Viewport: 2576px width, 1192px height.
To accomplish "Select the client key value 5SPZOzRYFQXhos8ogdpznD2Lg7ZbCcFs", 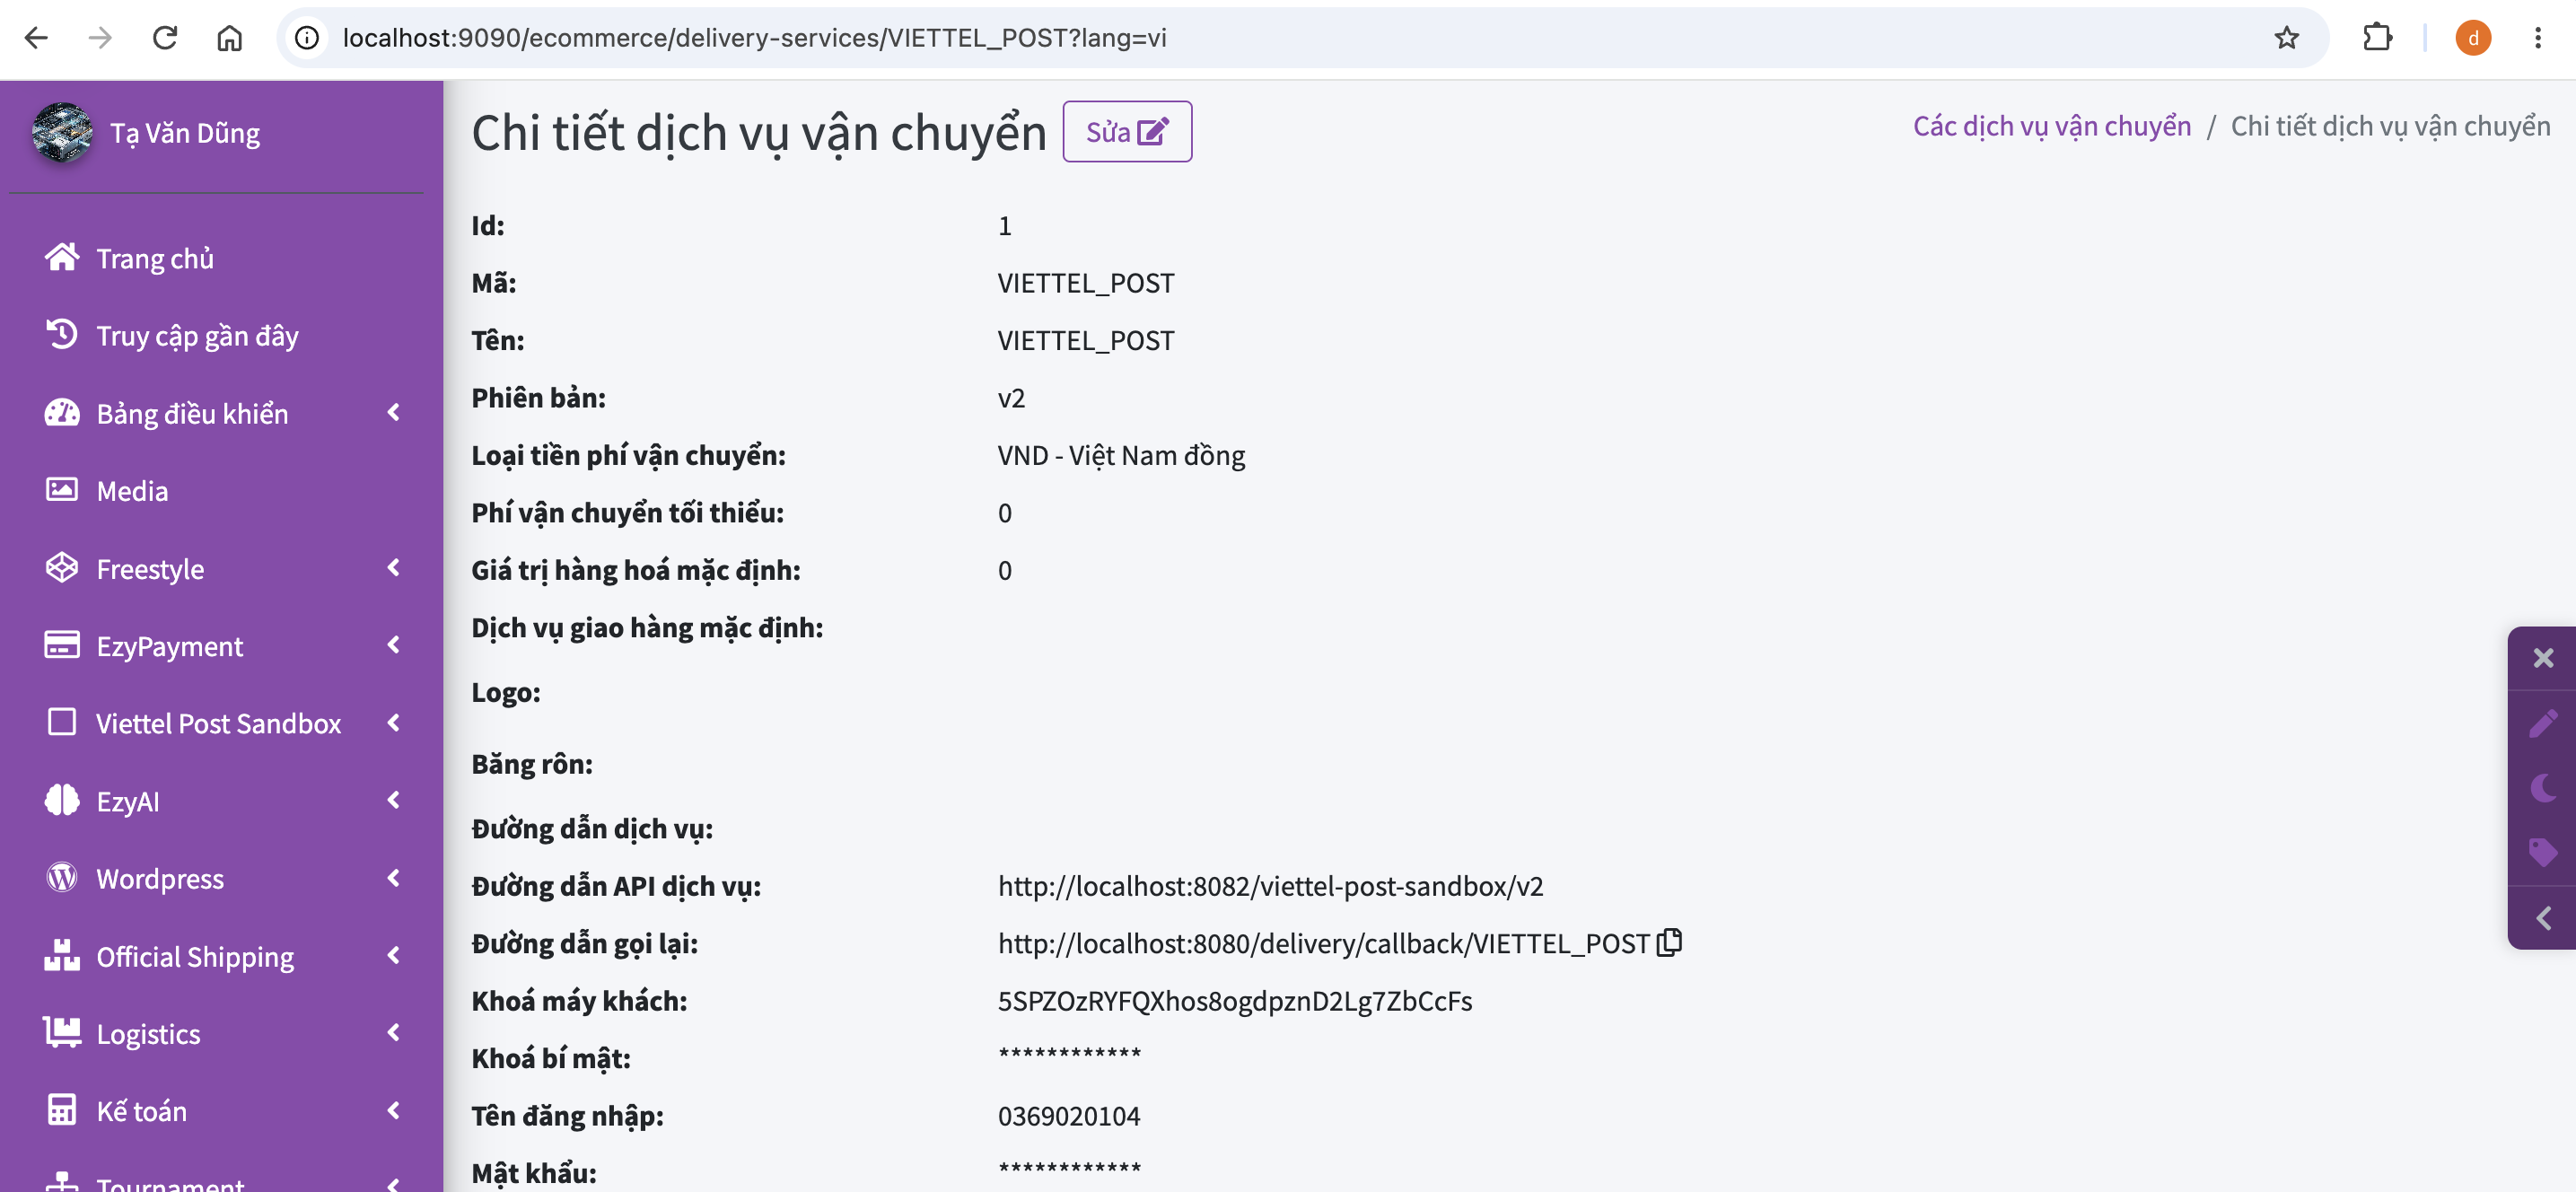I will (1235, 1001).
